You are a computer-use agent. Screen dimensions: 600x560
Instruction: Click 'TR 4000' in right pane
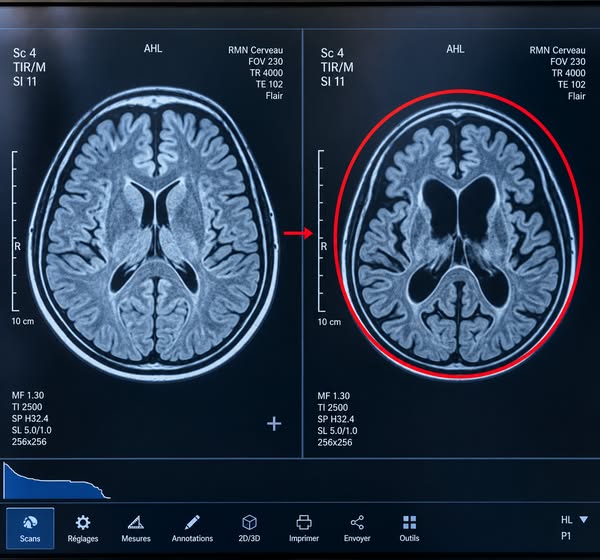(568, 73)
